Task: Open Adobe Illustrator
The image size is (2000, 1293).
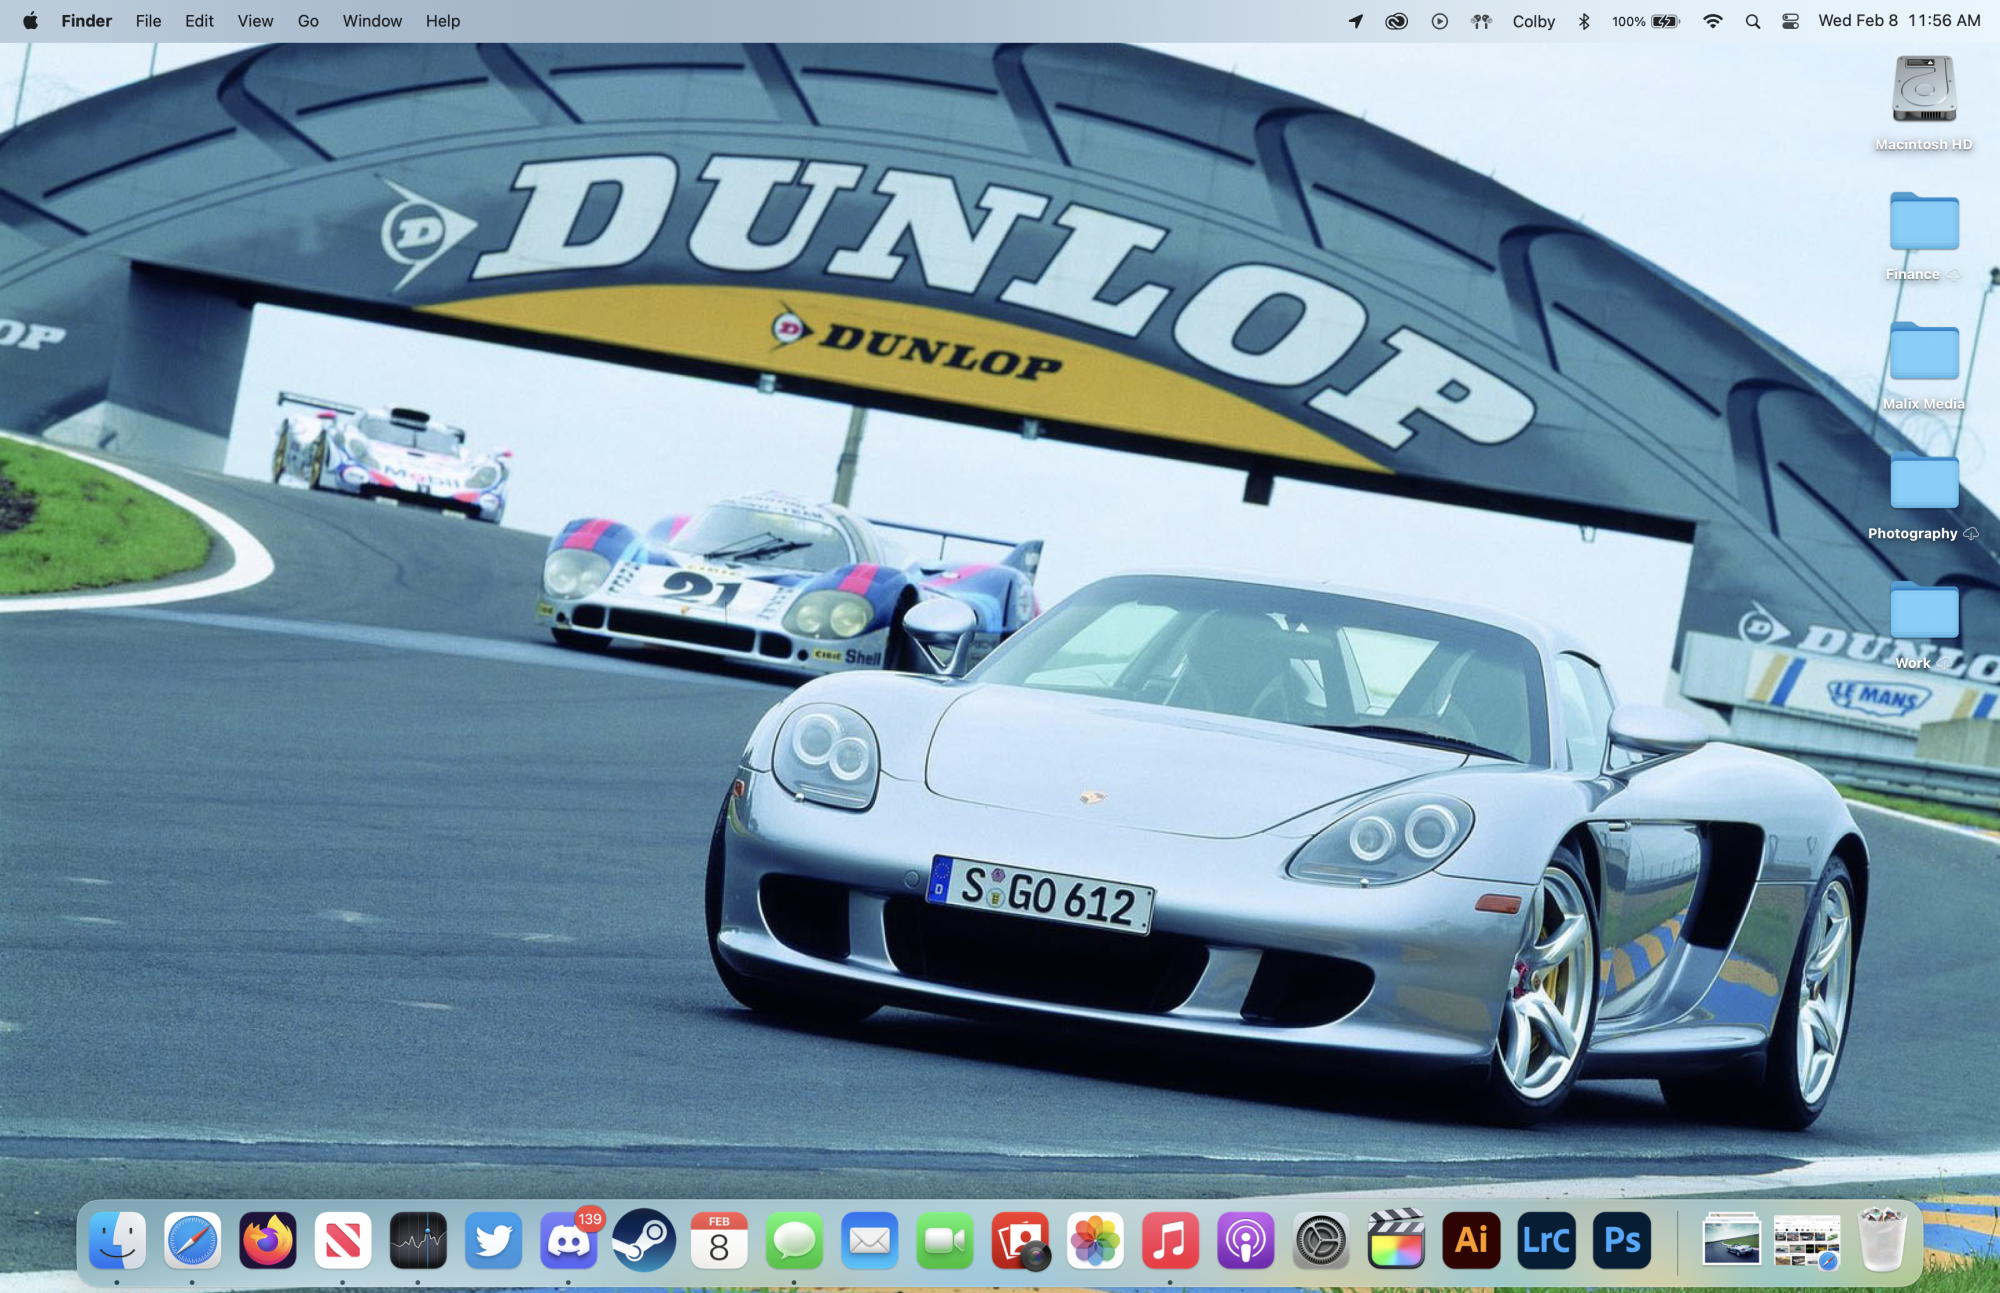Action: tap(1472, 1241)
